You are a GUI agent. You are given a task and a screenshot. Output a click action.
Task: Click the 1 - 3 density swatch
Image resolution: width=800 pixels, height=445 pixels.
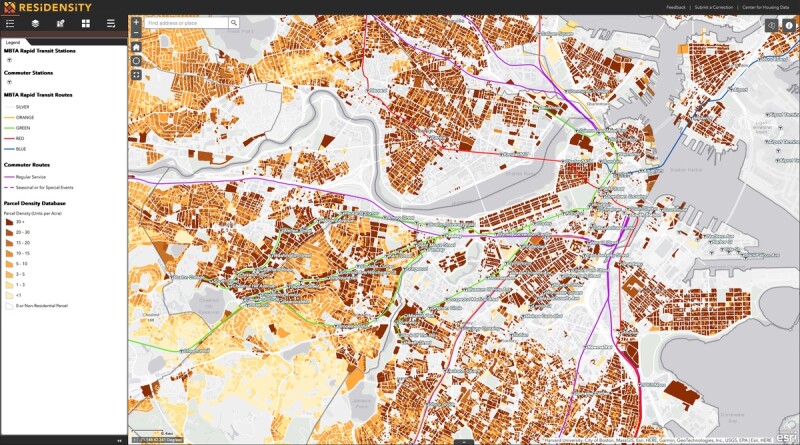(9, 285)
